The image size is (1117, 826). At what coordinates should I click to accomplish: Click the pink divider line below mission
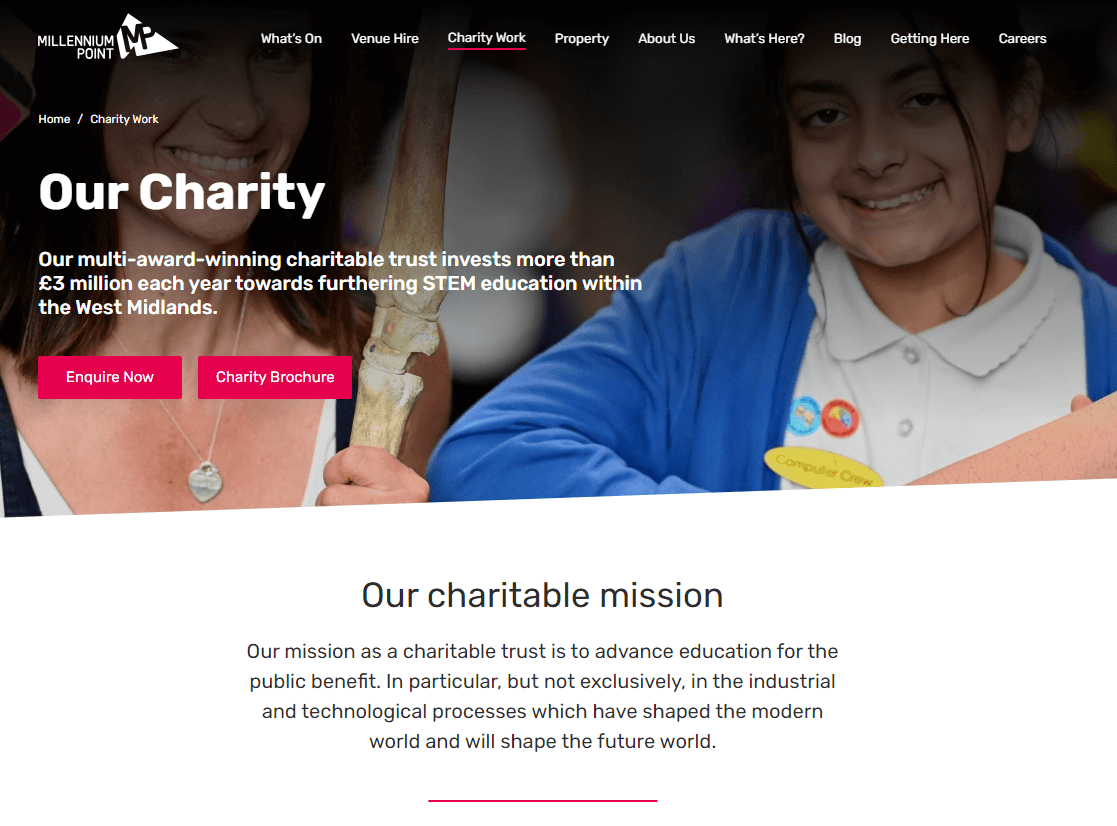coord(542,800)
